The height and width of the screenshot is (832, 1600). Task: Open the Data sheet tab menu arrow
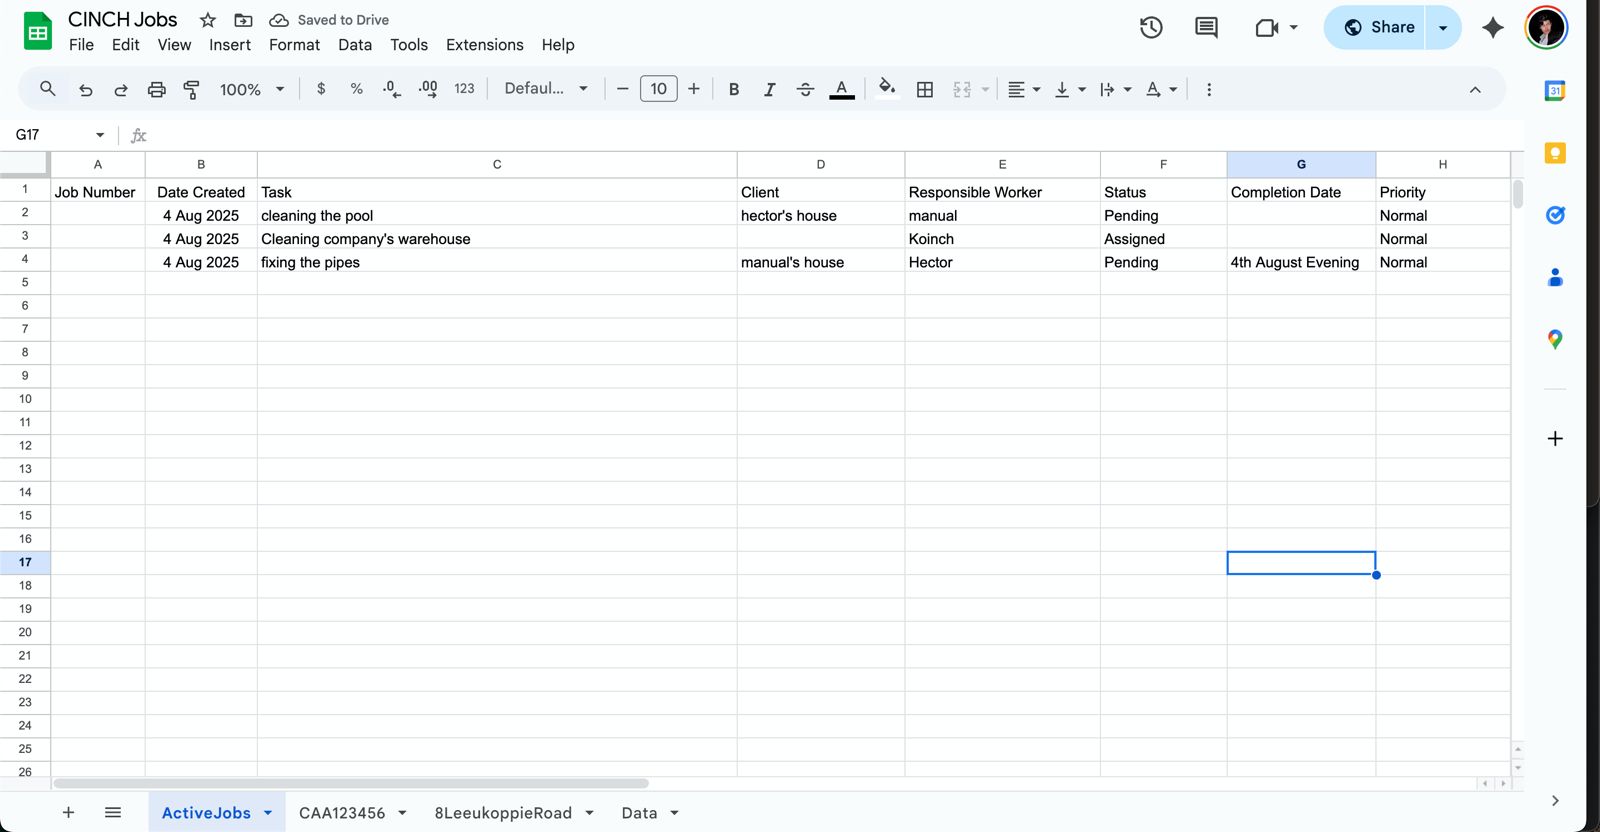(x=675, y=813)
